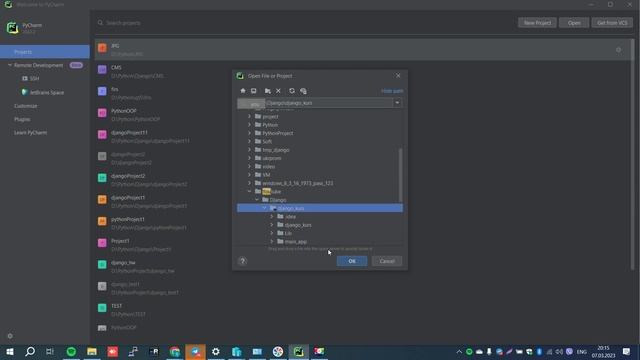Viewport: 640px width, 360px height.
Task: Click the New Folder icon in dialog toolbar
Action: [267, 91]
